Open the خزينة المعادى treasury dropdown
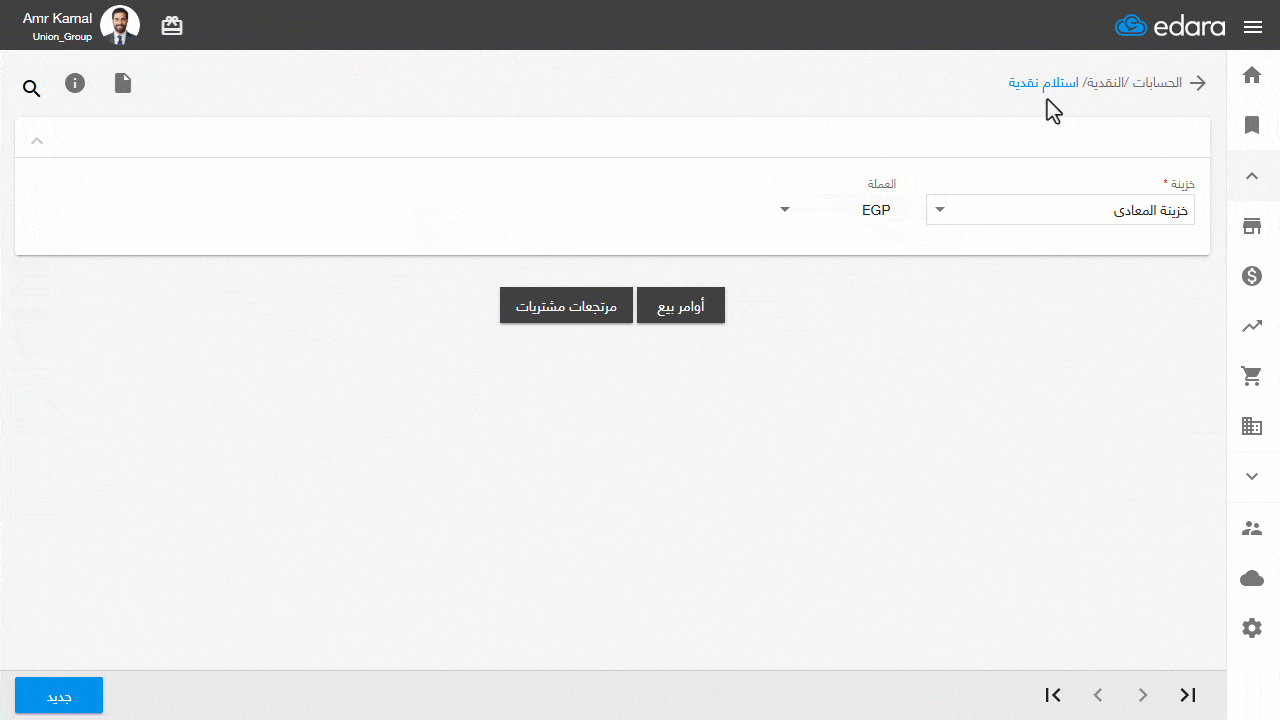Screen dimensions: 1280x720 point(1060,210)
